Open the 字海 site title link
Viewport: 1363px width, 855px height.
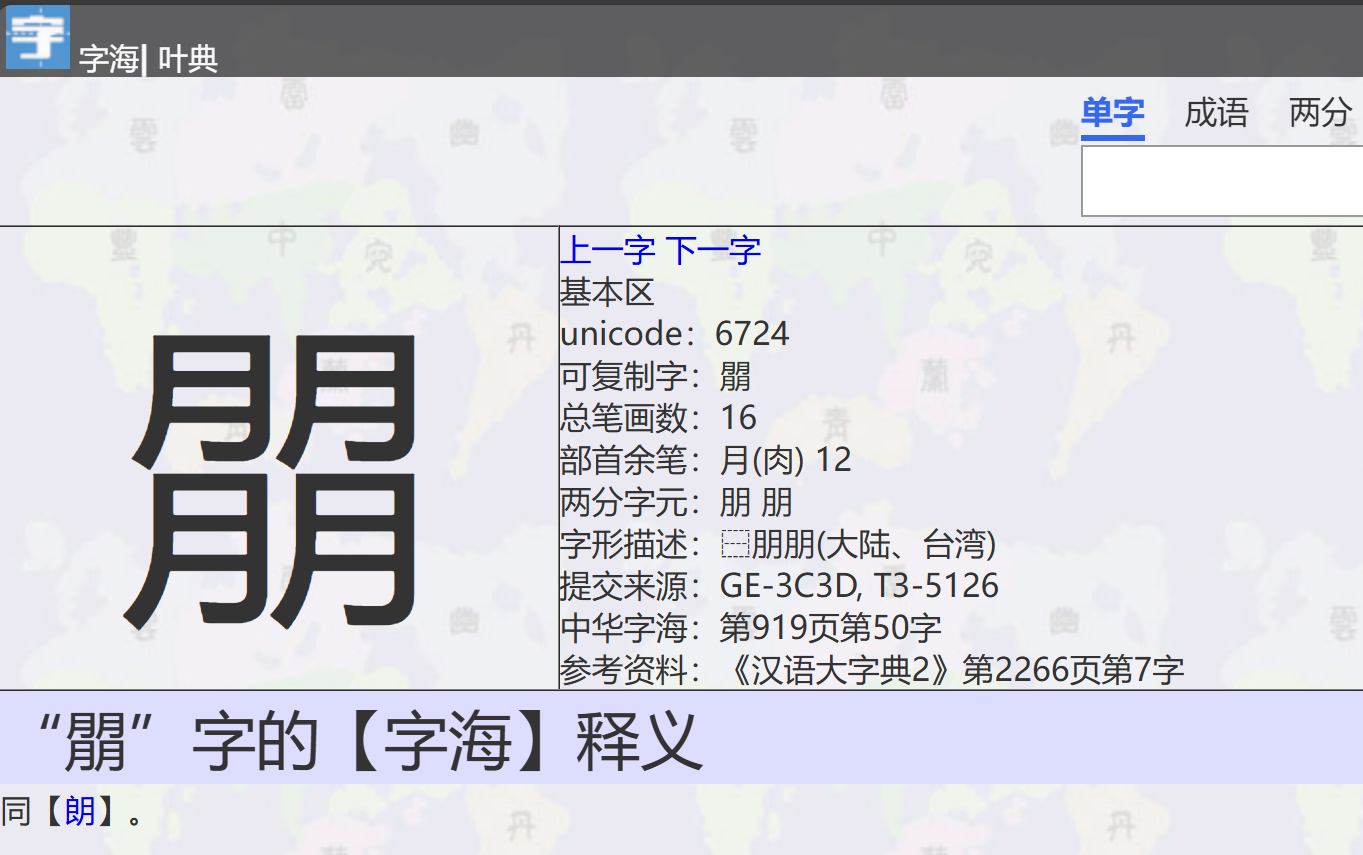pos(108,59)
